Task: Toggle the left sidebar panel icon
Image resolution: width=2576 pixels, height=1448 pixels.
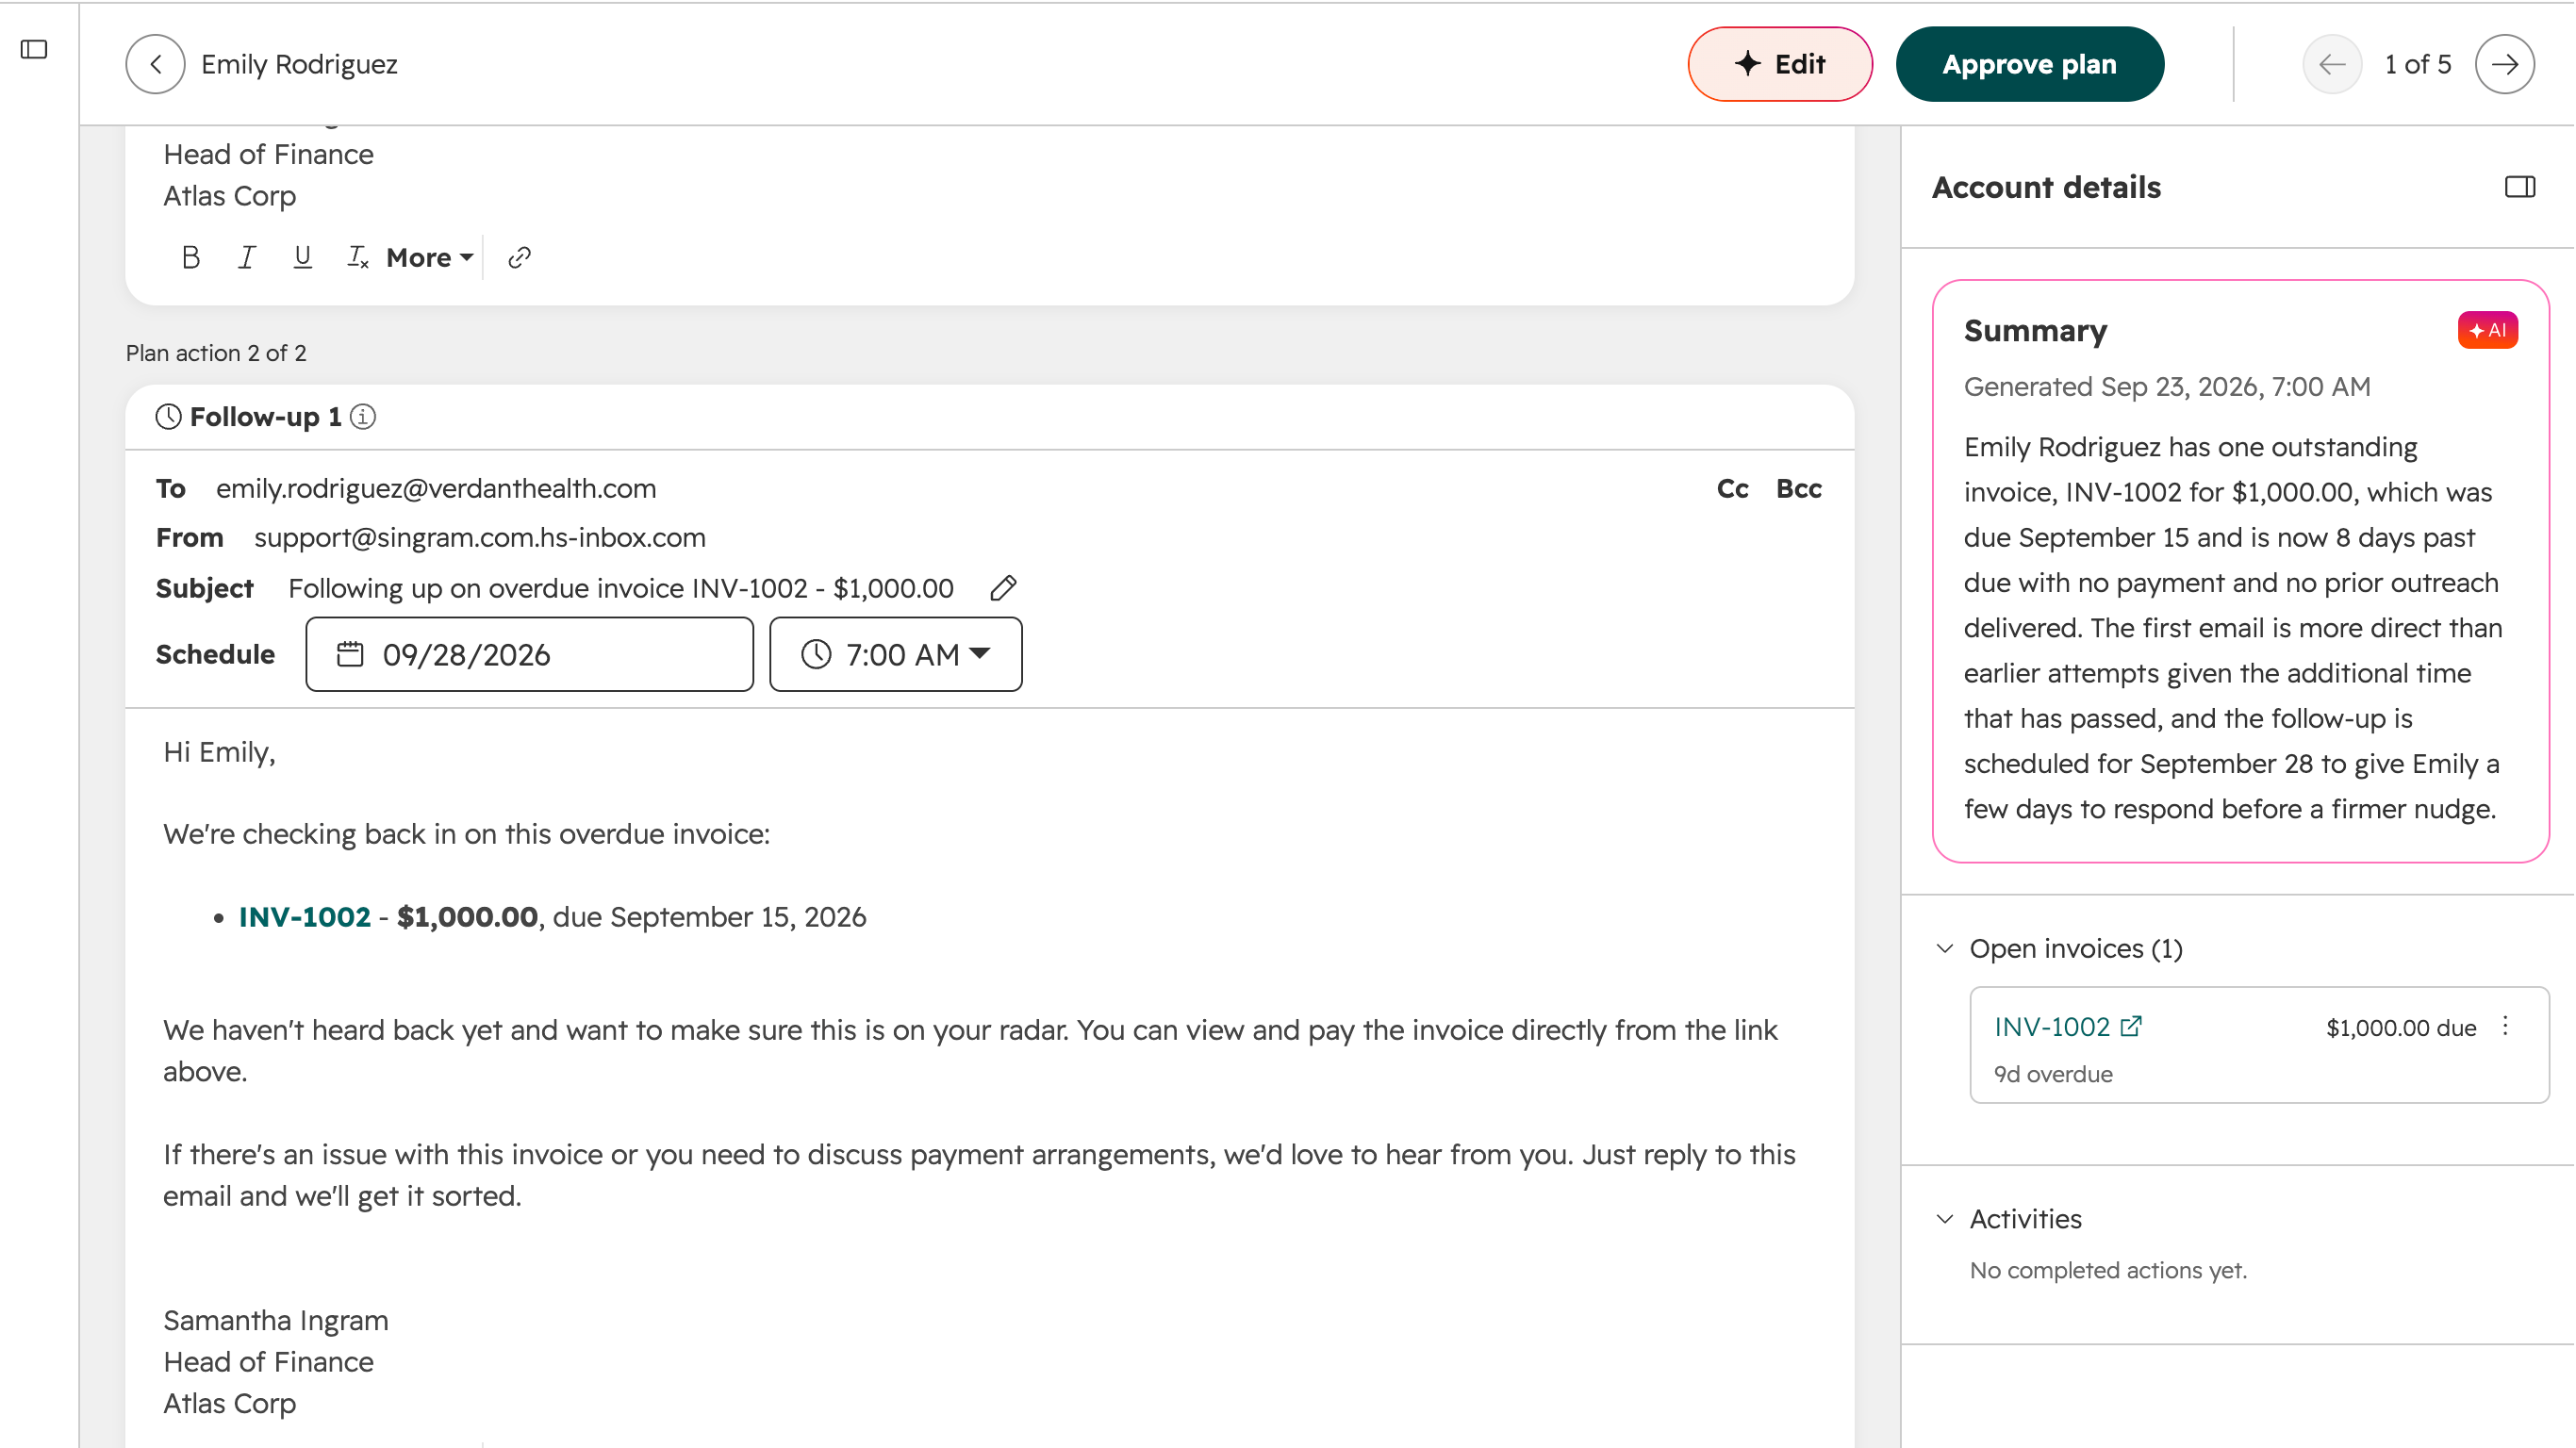Action: coord(34,49)
